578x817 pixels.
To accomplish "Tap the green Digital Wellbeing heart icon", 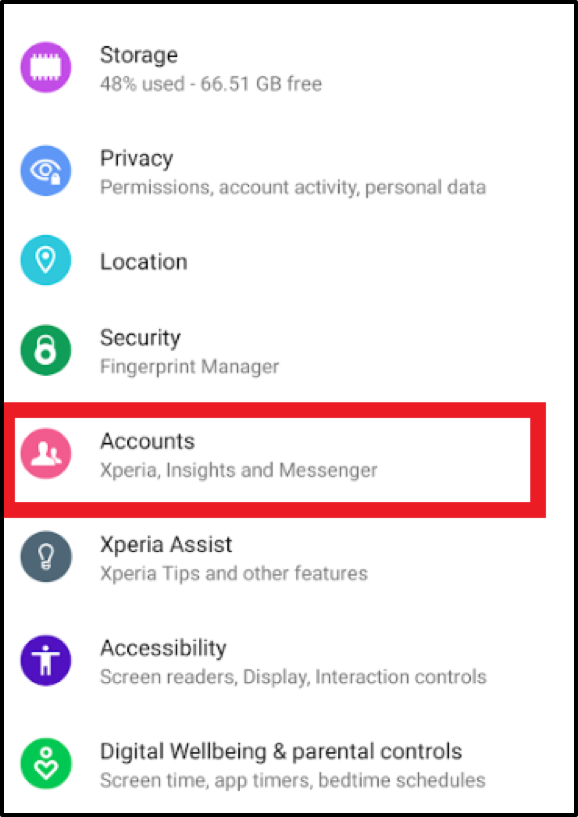I will click(x=46, y=764).
